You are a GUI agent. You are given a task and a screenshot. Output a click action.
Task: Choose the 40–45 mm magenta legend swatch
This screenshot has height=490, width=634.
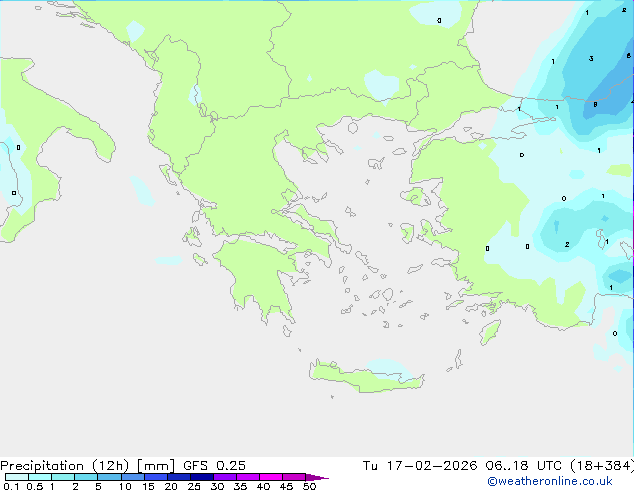coord(270,477)
